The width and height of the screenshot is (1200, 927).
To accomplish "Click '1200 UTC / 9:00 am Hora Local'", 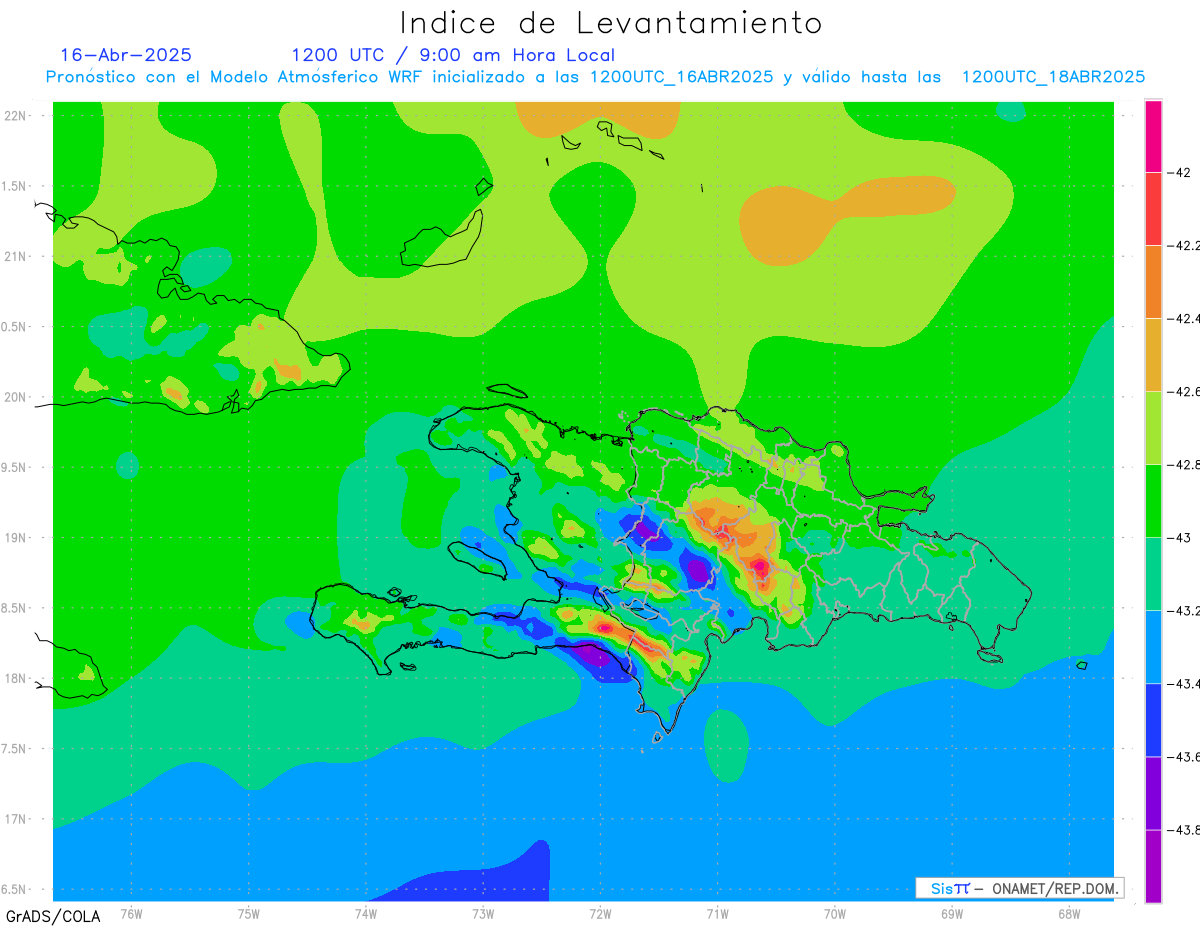I will point(453,55).
